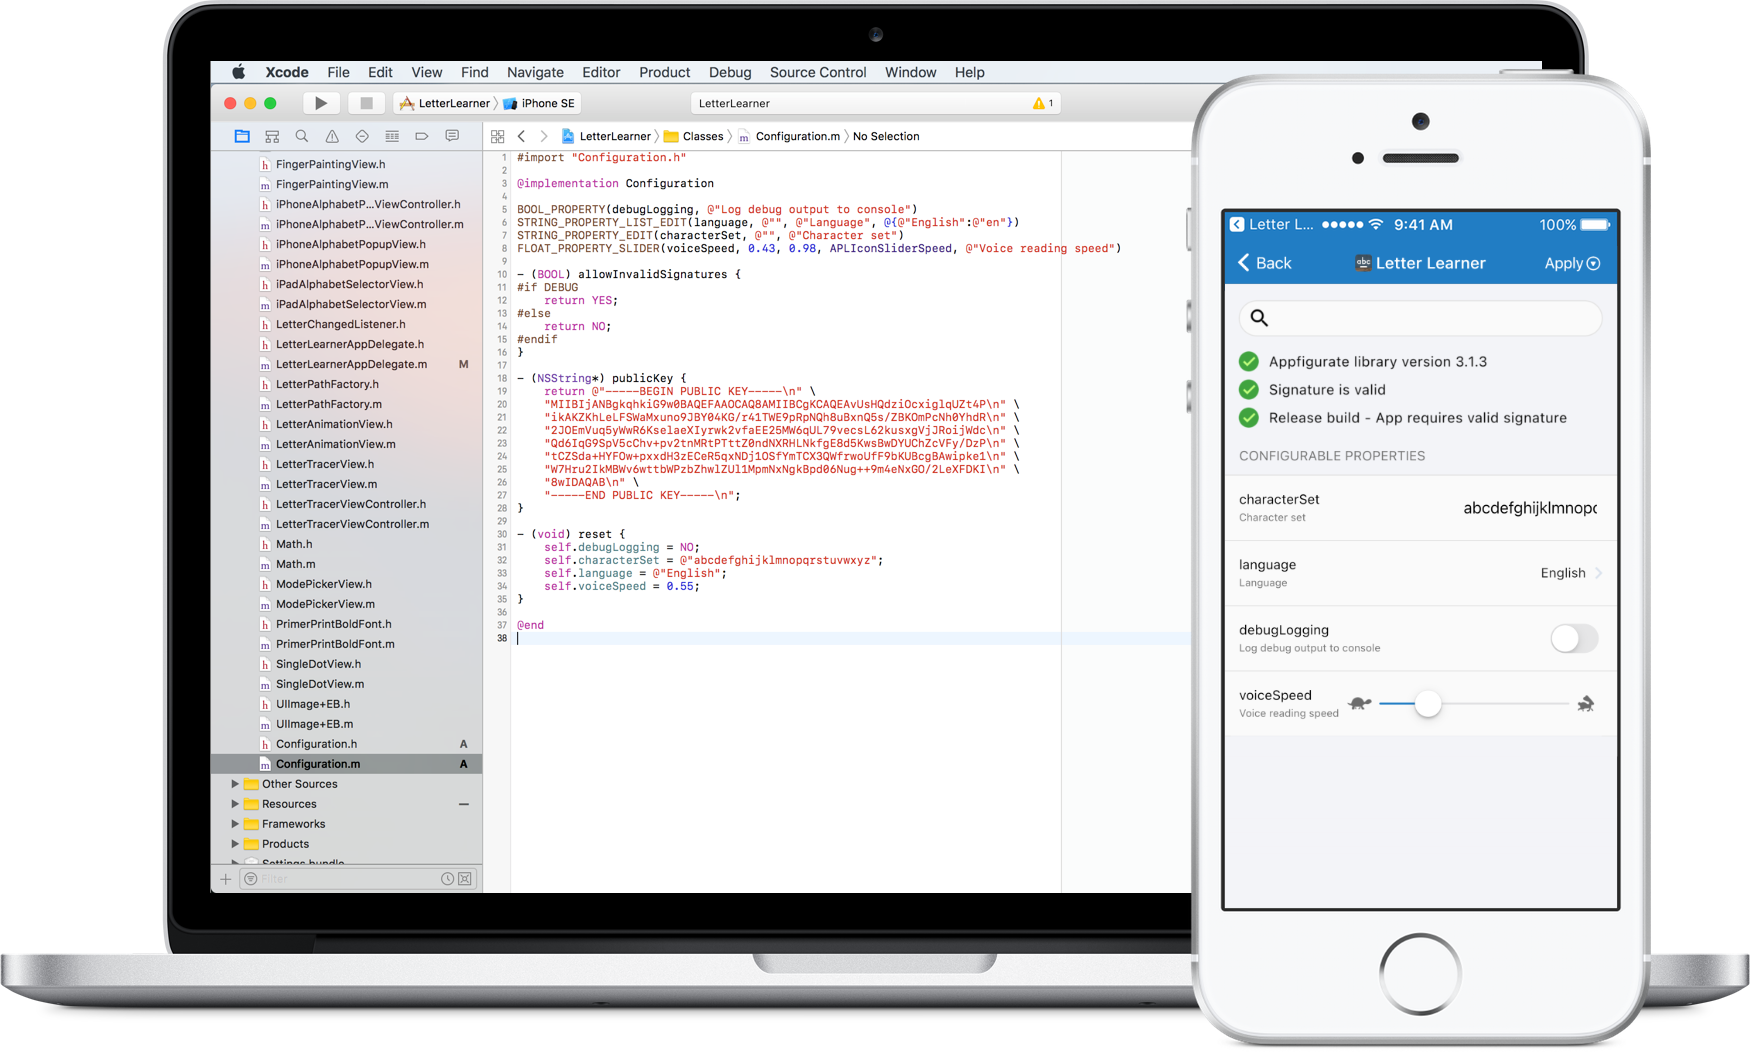Select FingerPaintingView.h in the navigator
Viewport: 1750px width, 1053px height.
346,164
